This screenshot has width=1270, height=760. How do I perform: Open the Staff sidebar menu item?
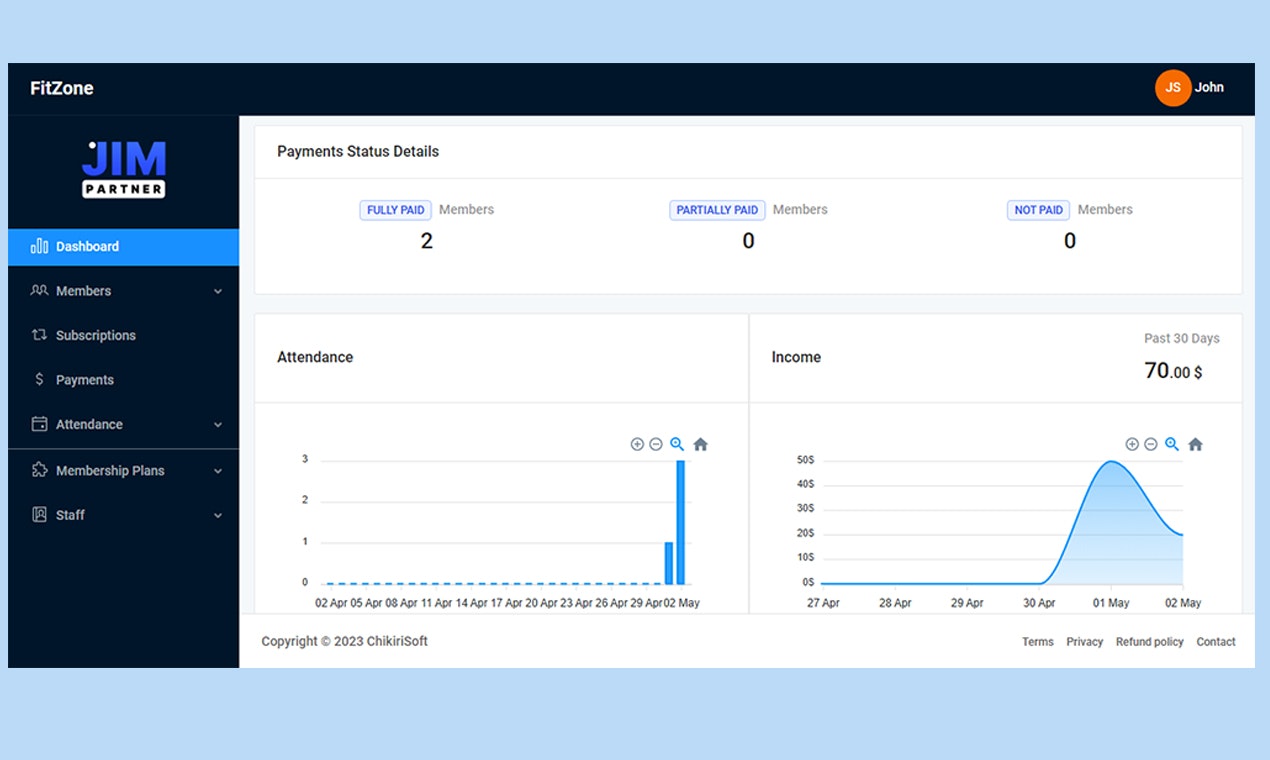(x=124, y=515)
